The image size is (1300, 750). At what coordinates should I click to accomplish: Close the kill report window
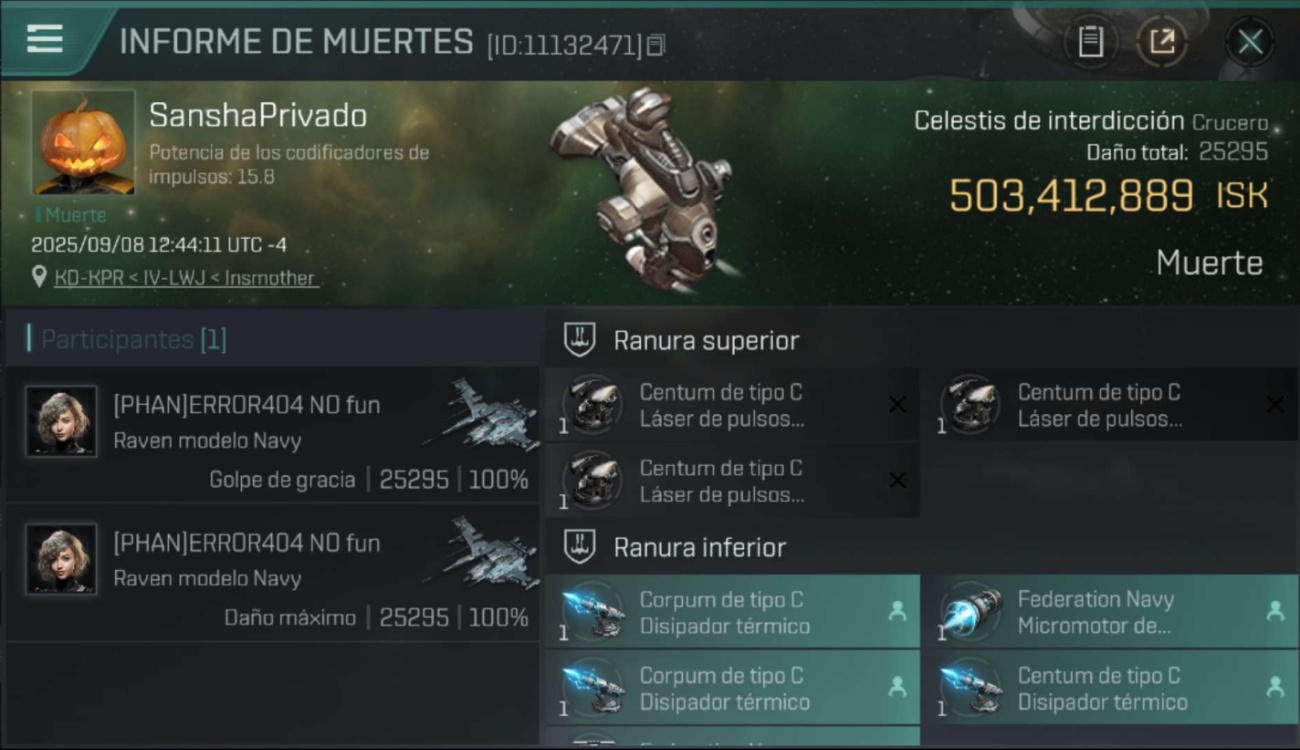[1250, 42]
